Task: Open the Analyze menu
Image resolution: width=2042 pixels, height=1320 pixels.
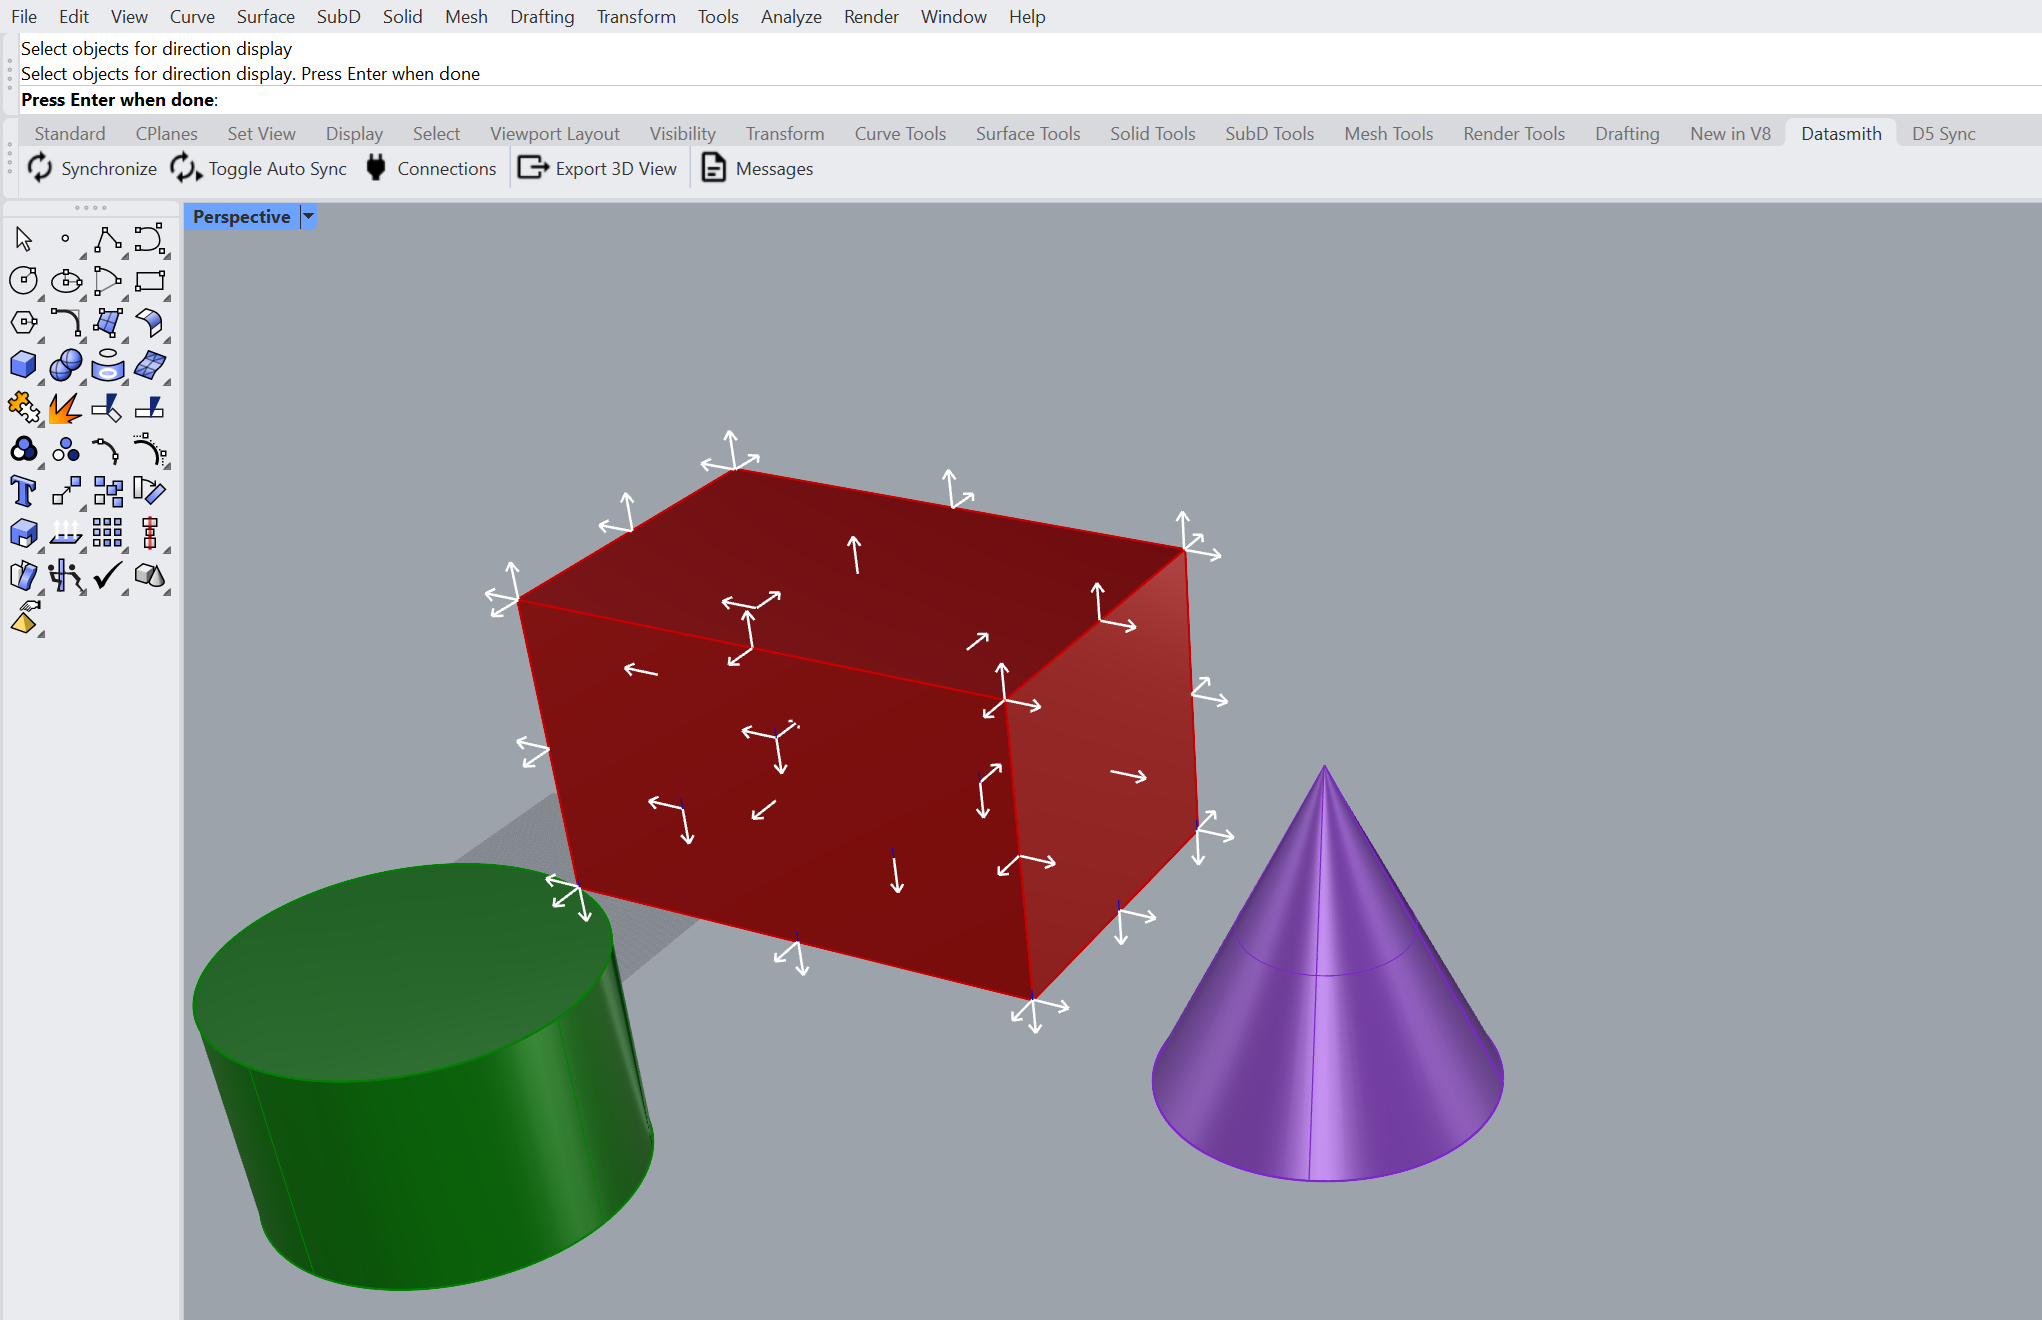Action: 790,17
